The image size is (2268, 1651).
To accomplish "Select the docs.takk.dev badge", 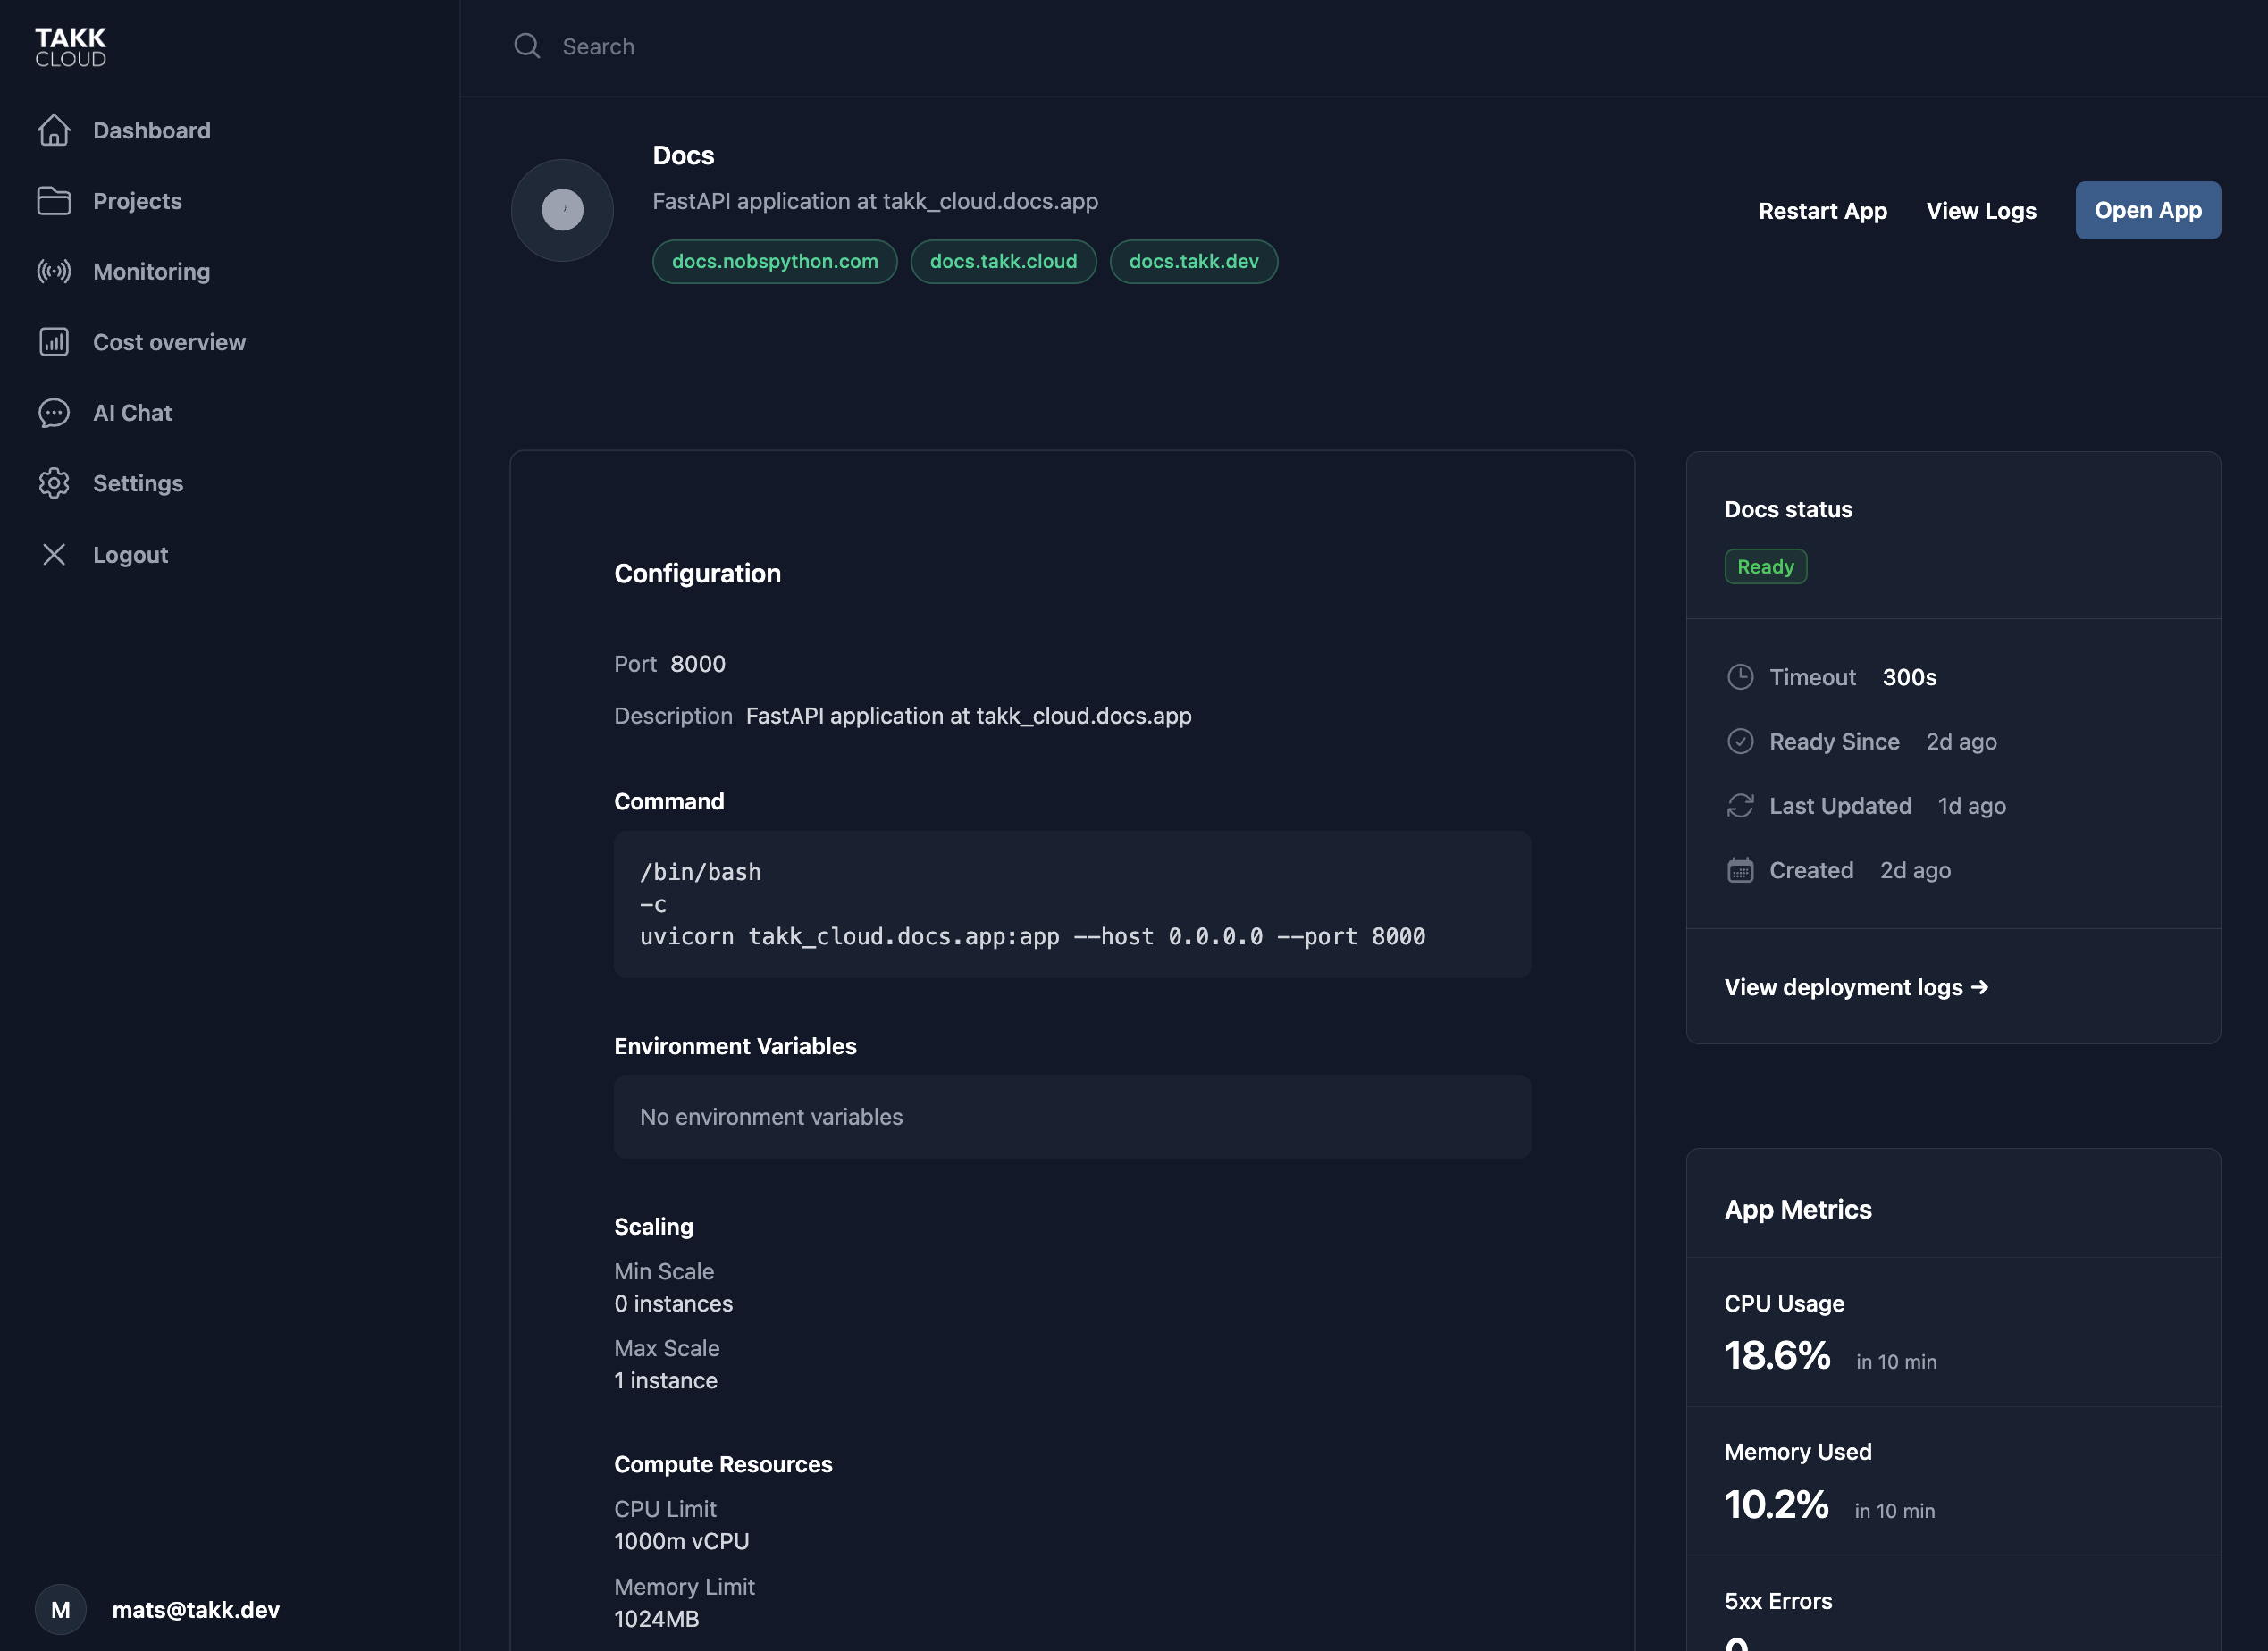I will click(x=1193, y=261).
